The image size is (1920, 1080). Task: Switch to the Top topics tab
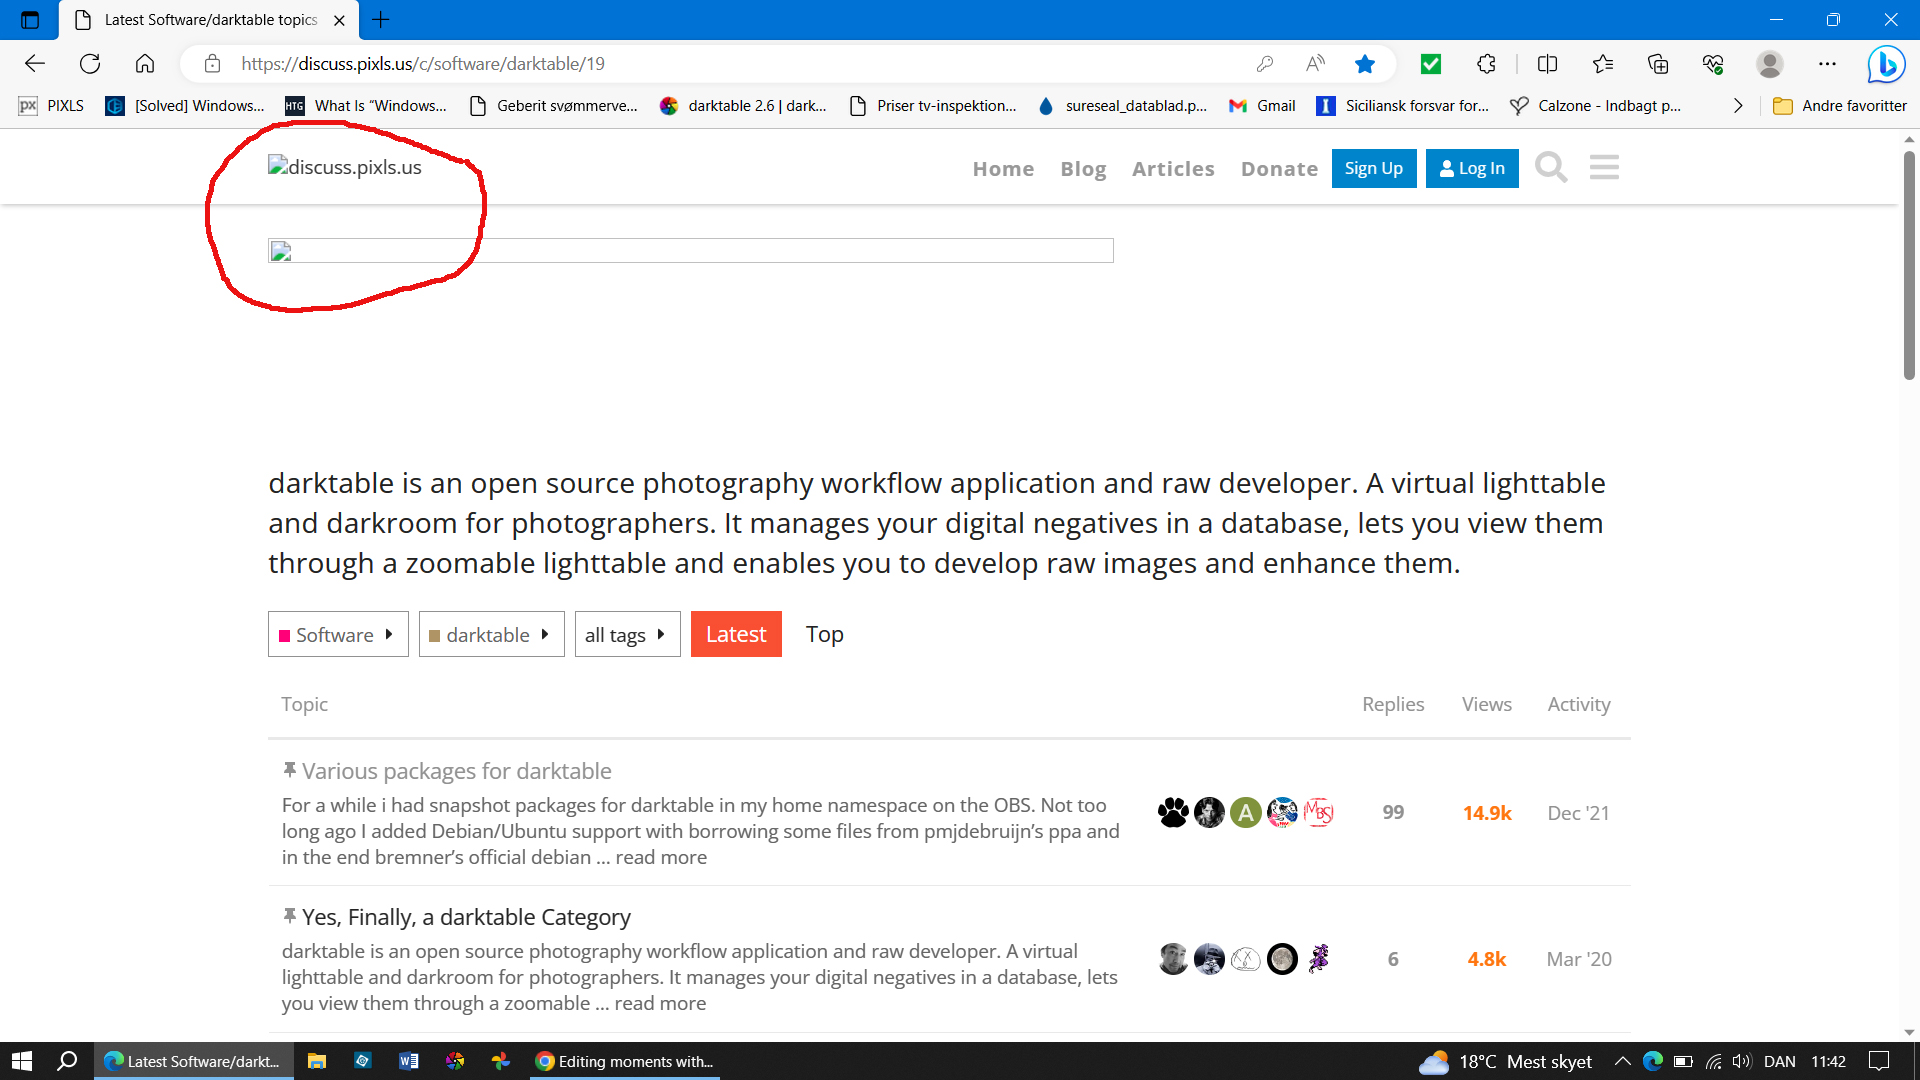tap(824, 635)
